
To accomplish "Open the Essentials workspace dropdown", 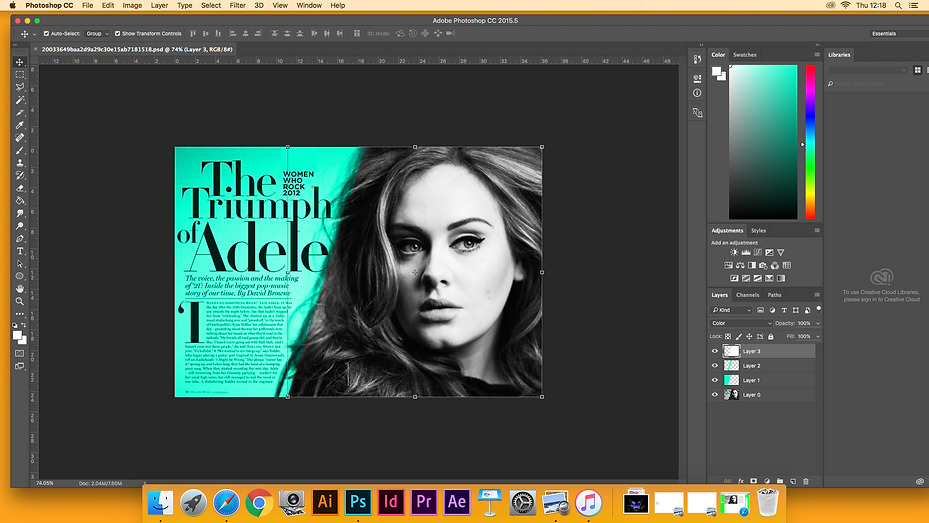I will (898, 34).
